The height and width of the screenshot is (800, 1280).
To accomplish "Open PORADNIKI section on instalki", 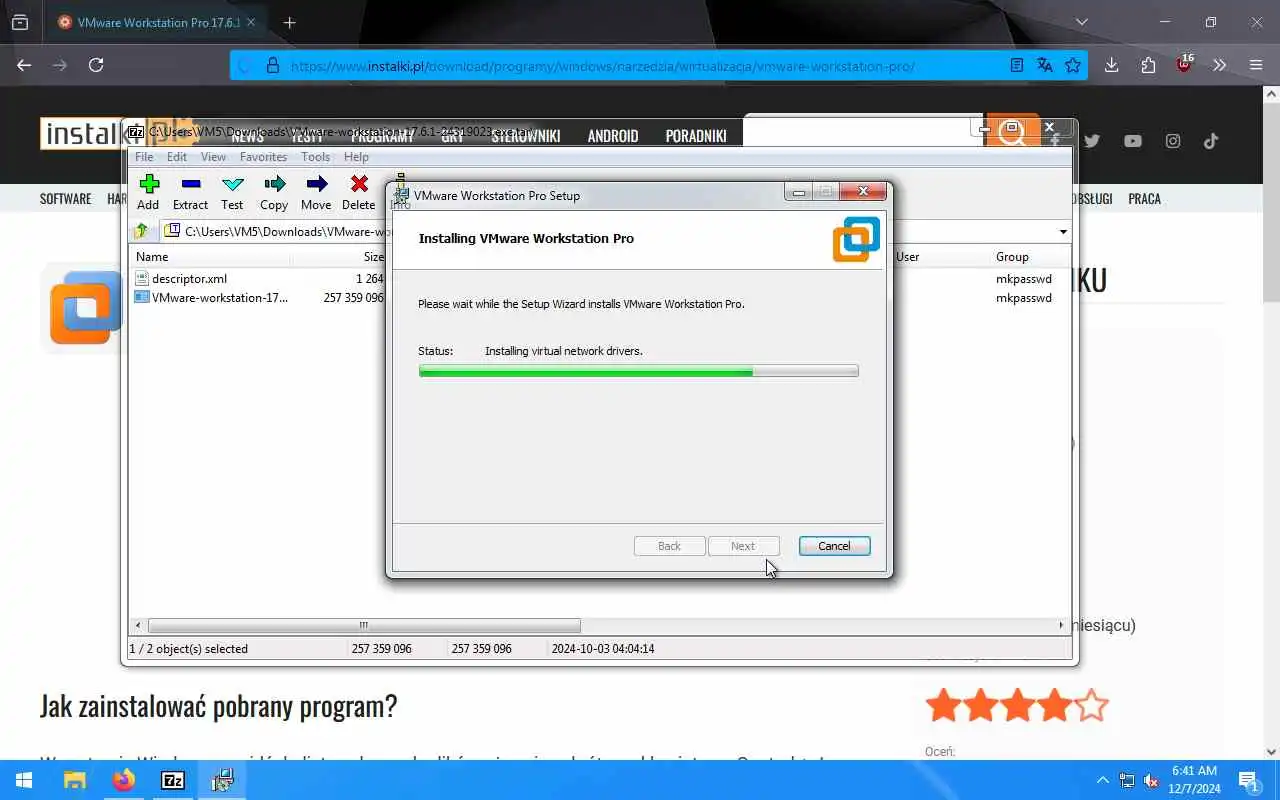I will [x=696, y=136].
